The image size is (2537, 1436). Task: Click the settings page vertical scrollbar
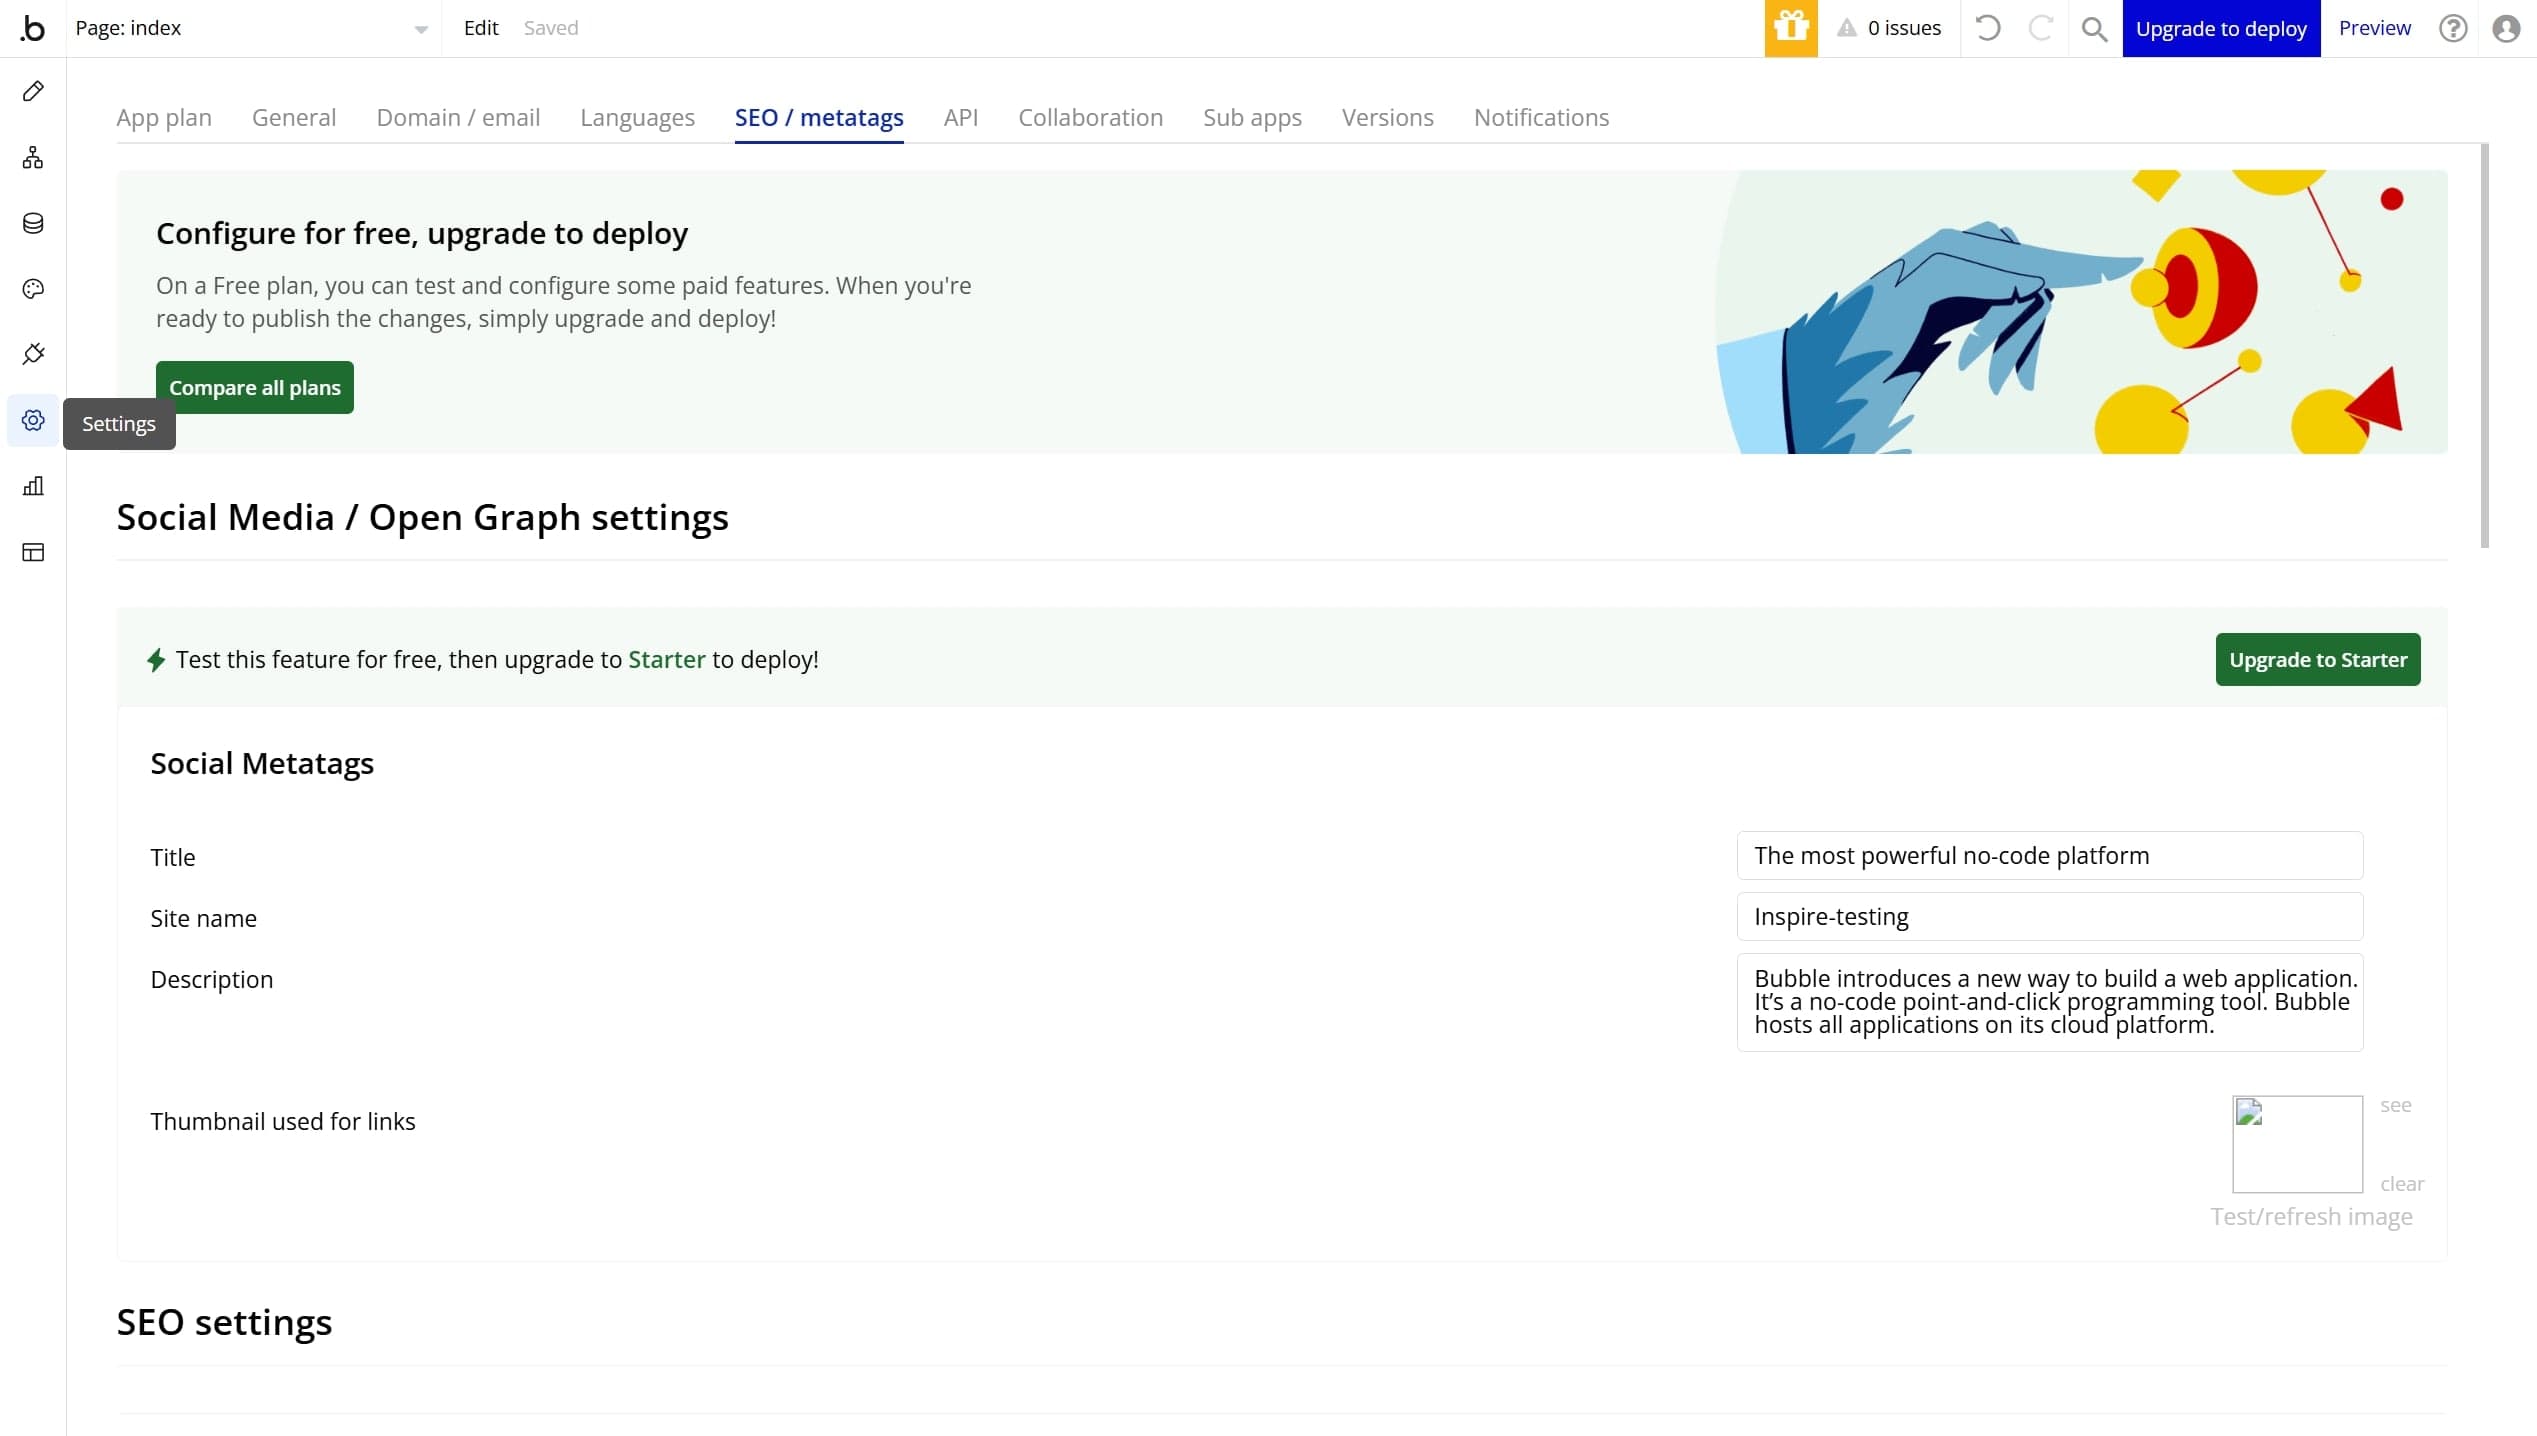2485,346
